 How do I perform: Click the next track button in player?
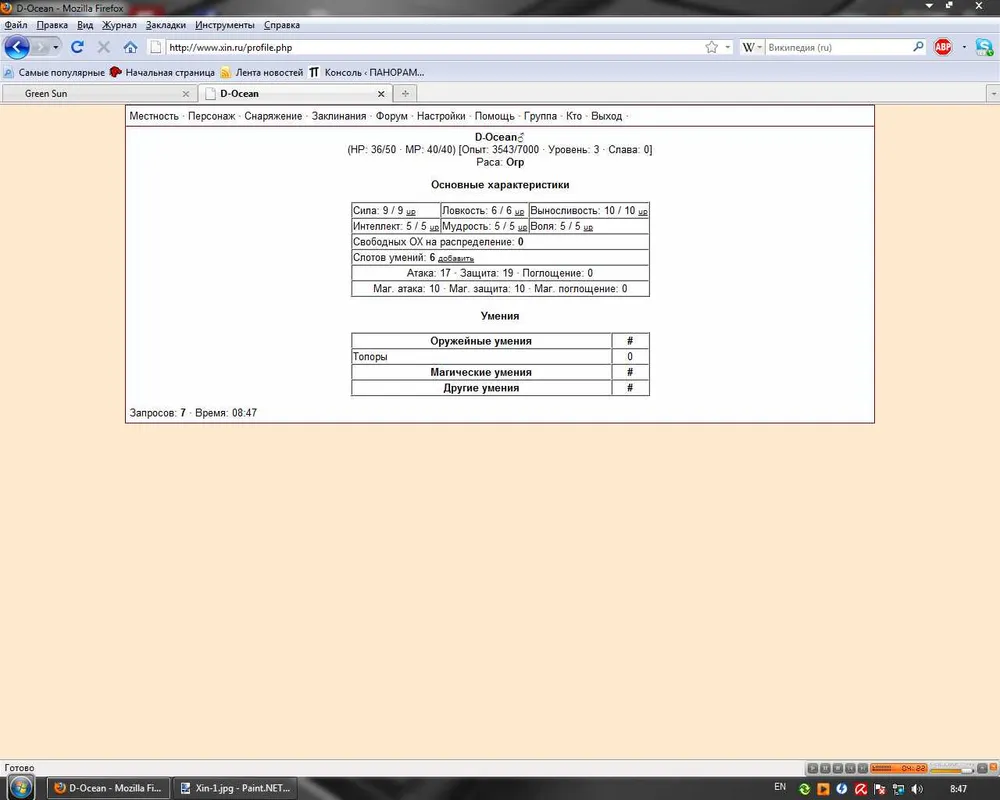click(862, 768)
